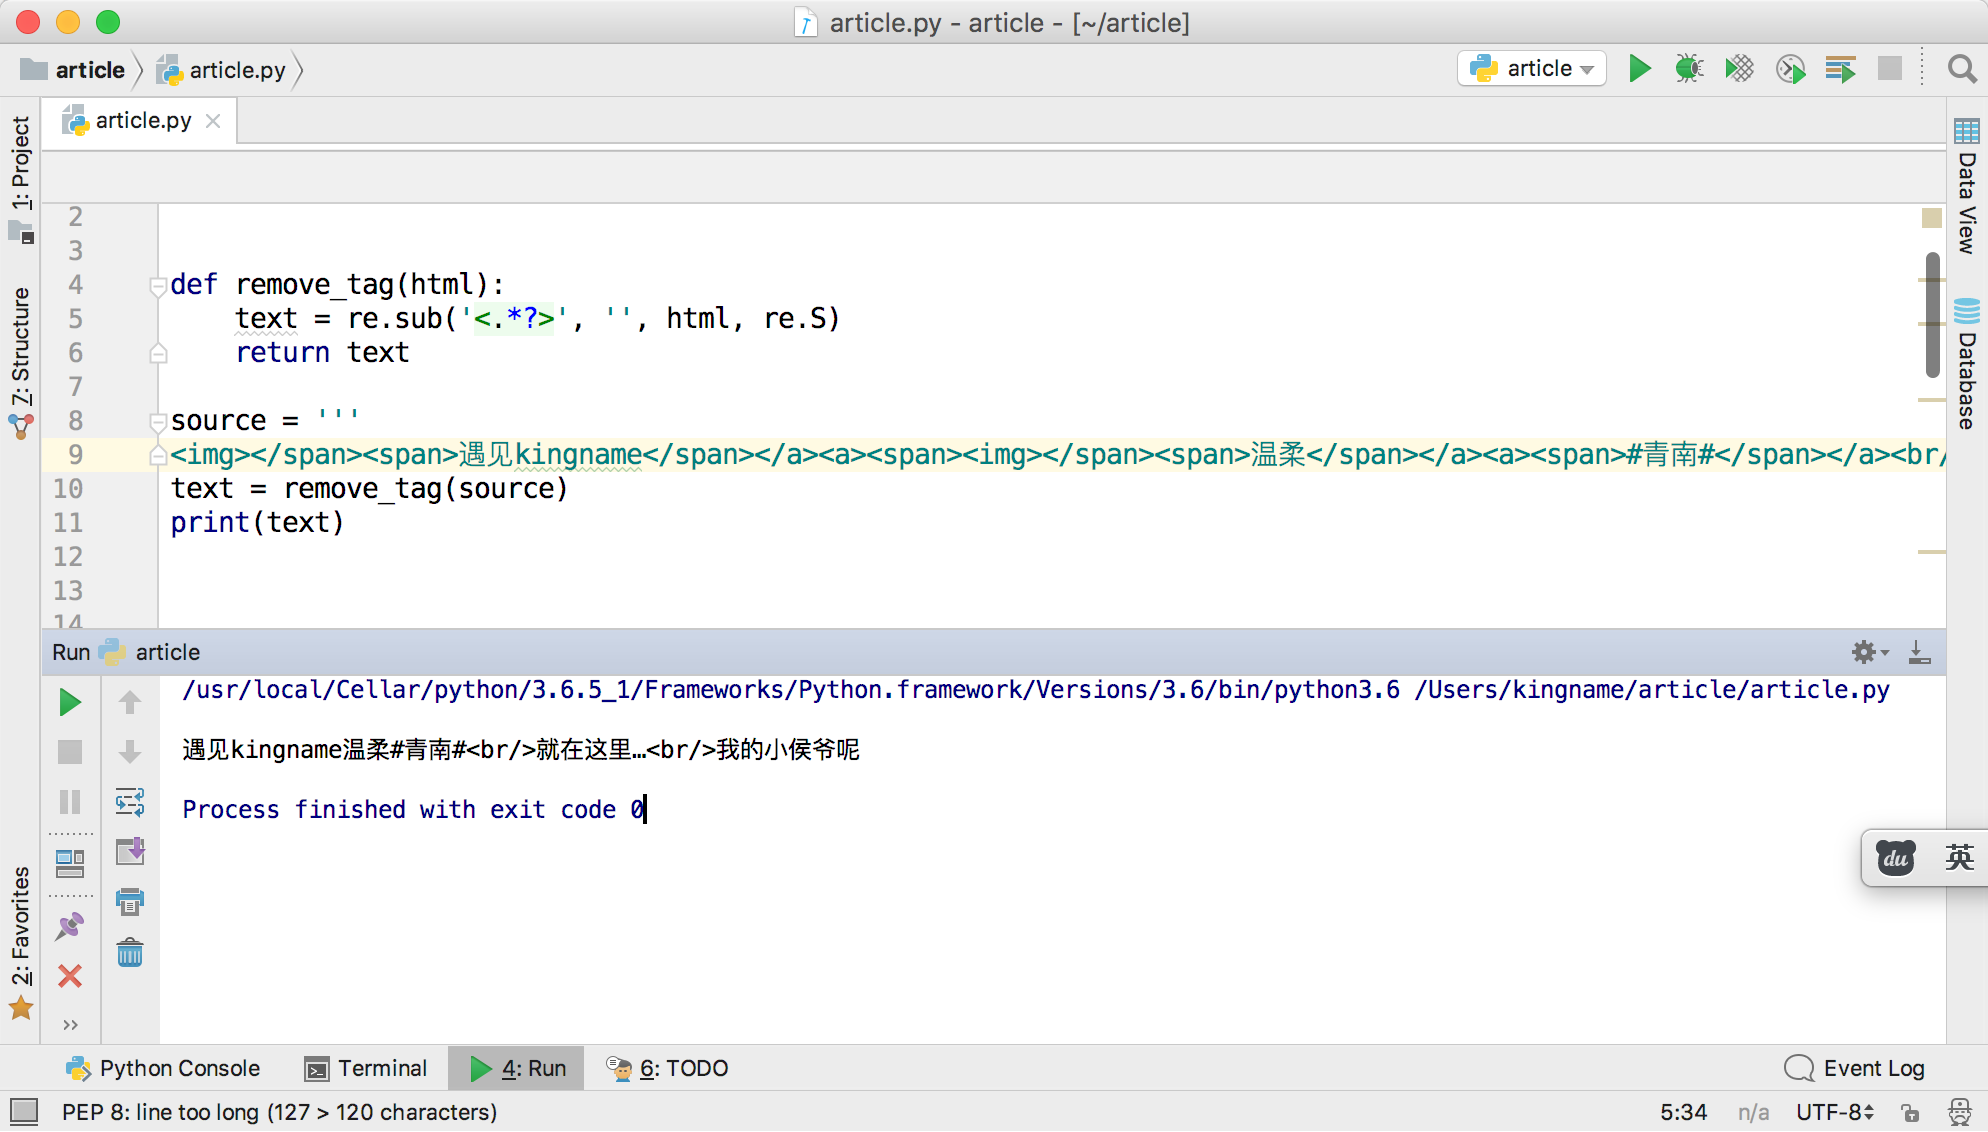
Task: Toggle scroll to end of output
Action: [130, 852]
